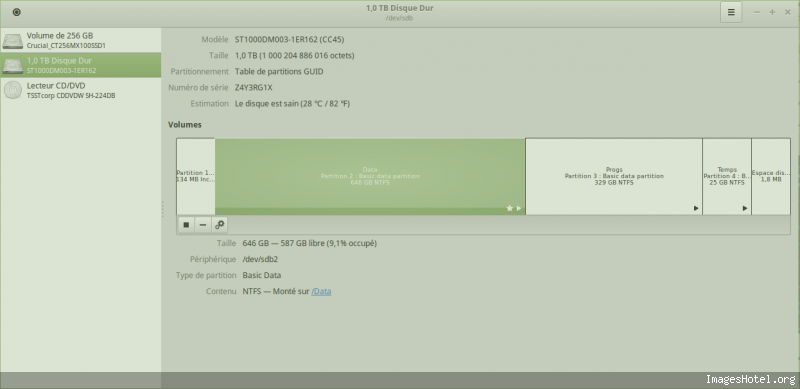Select the 1,8 MB free space block
800x389 pixels.
[x=771, y=176]
